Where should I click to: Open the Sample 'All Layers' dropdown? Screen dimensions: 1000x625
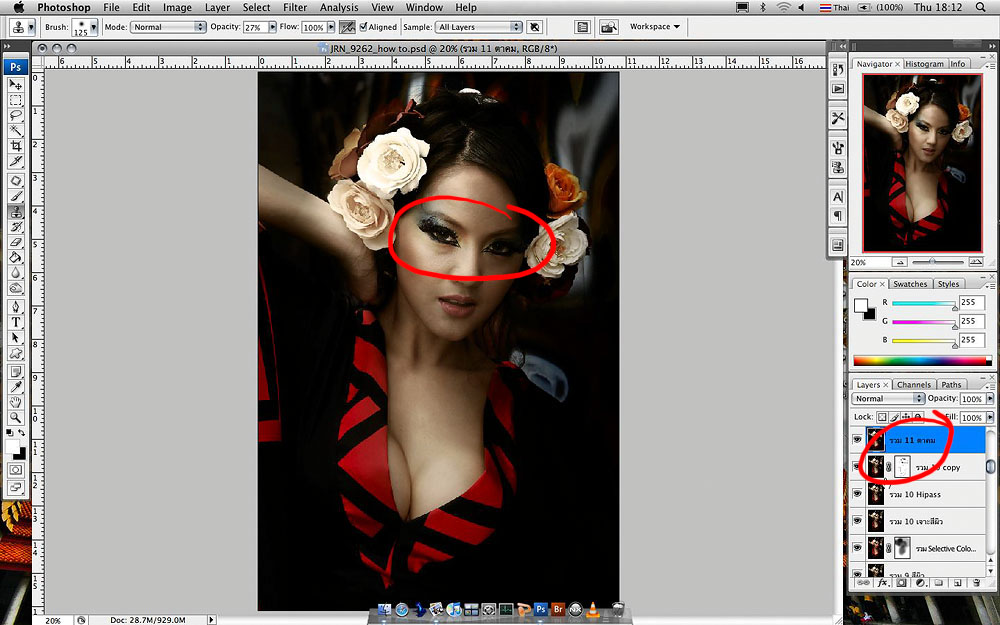478,27
